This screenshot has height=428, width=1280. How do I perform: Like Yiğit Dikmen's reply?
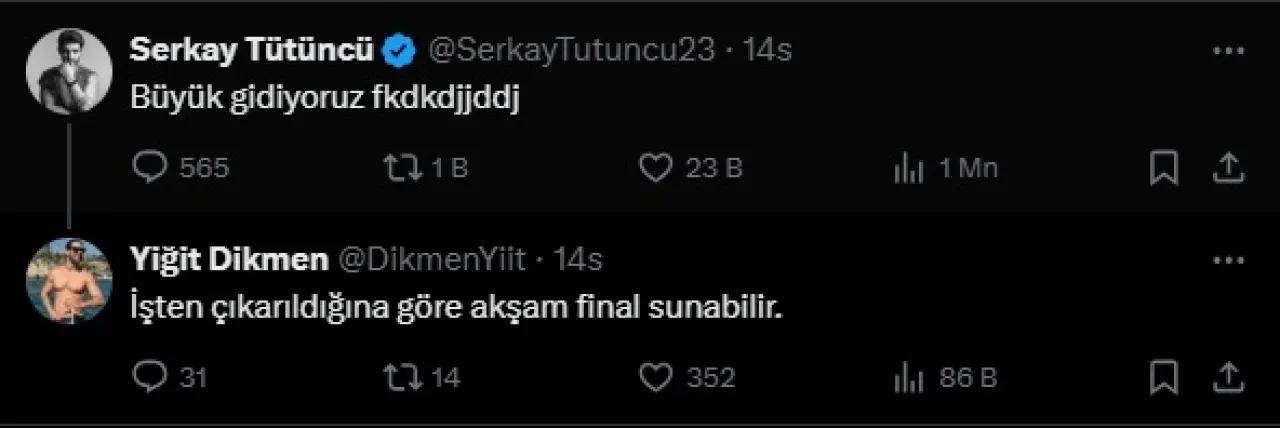coord(655,377)
